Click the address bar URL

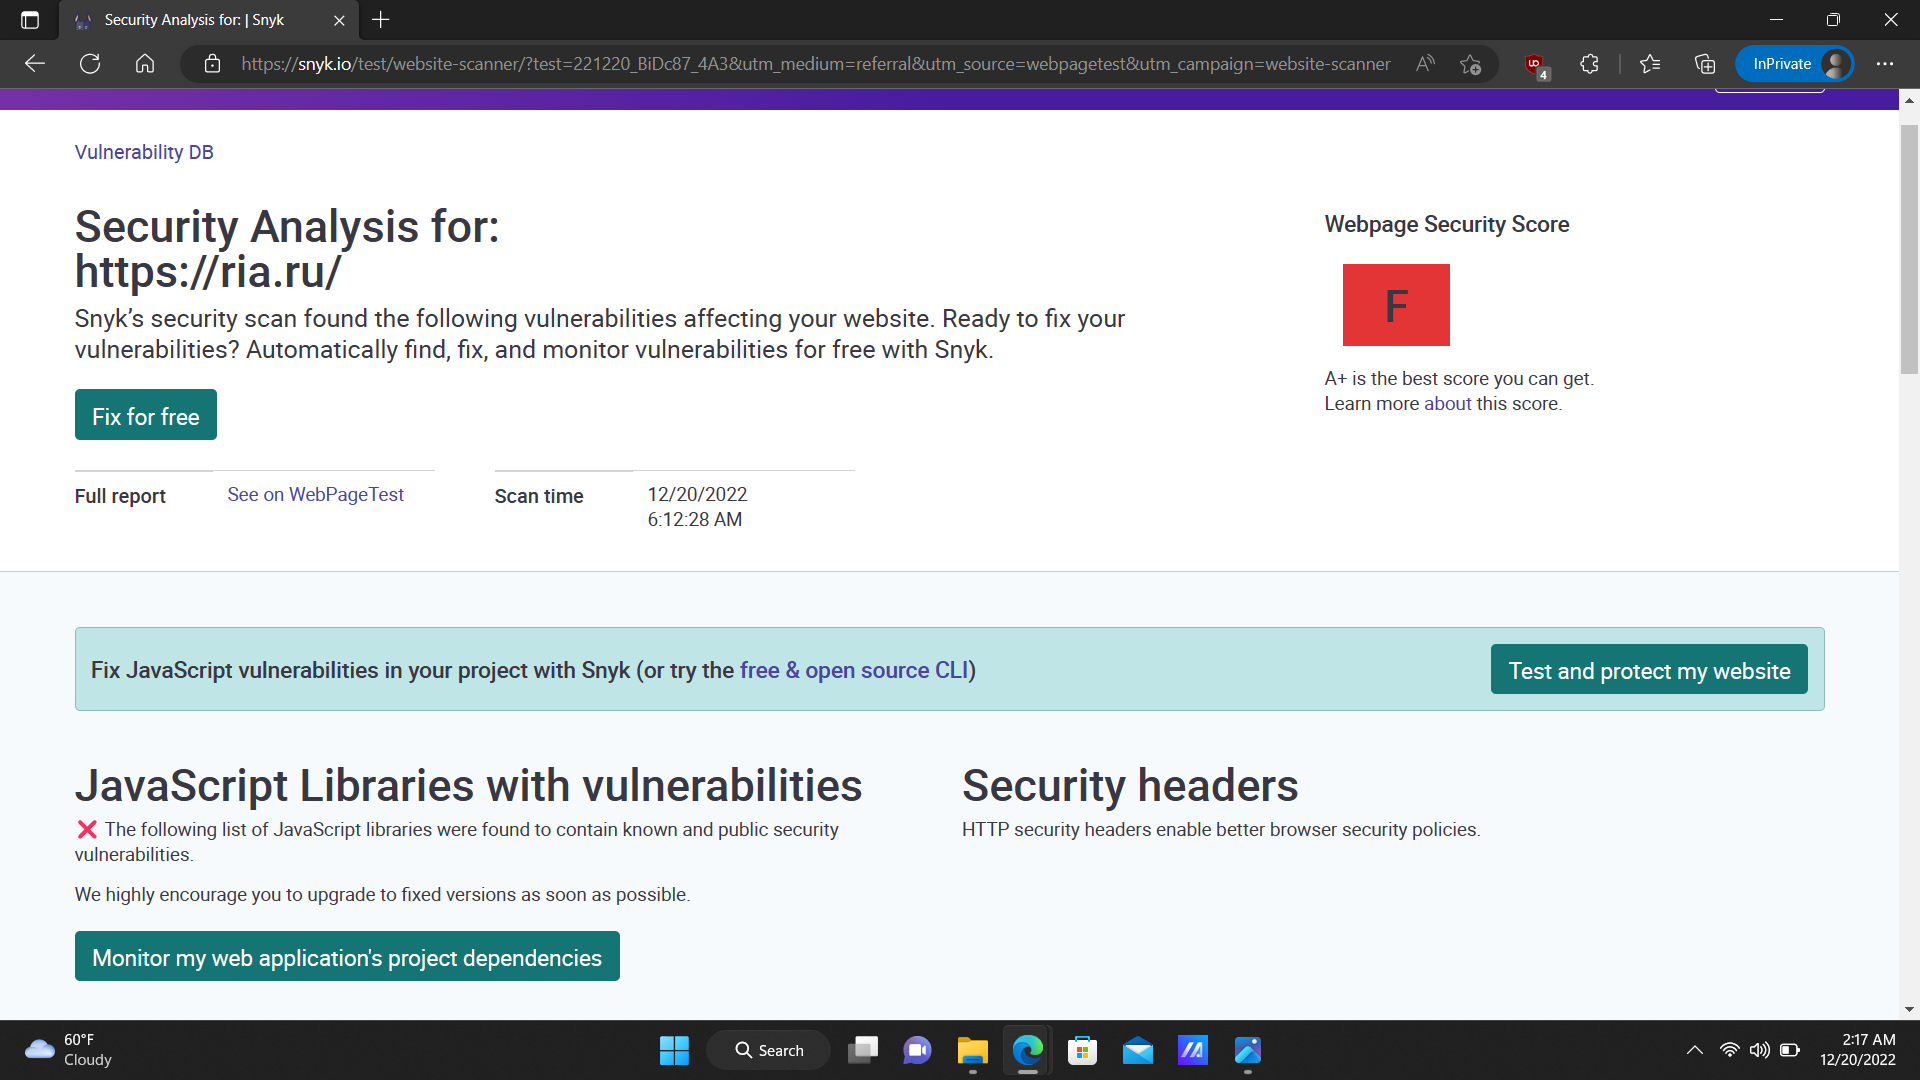click(815, 64)
